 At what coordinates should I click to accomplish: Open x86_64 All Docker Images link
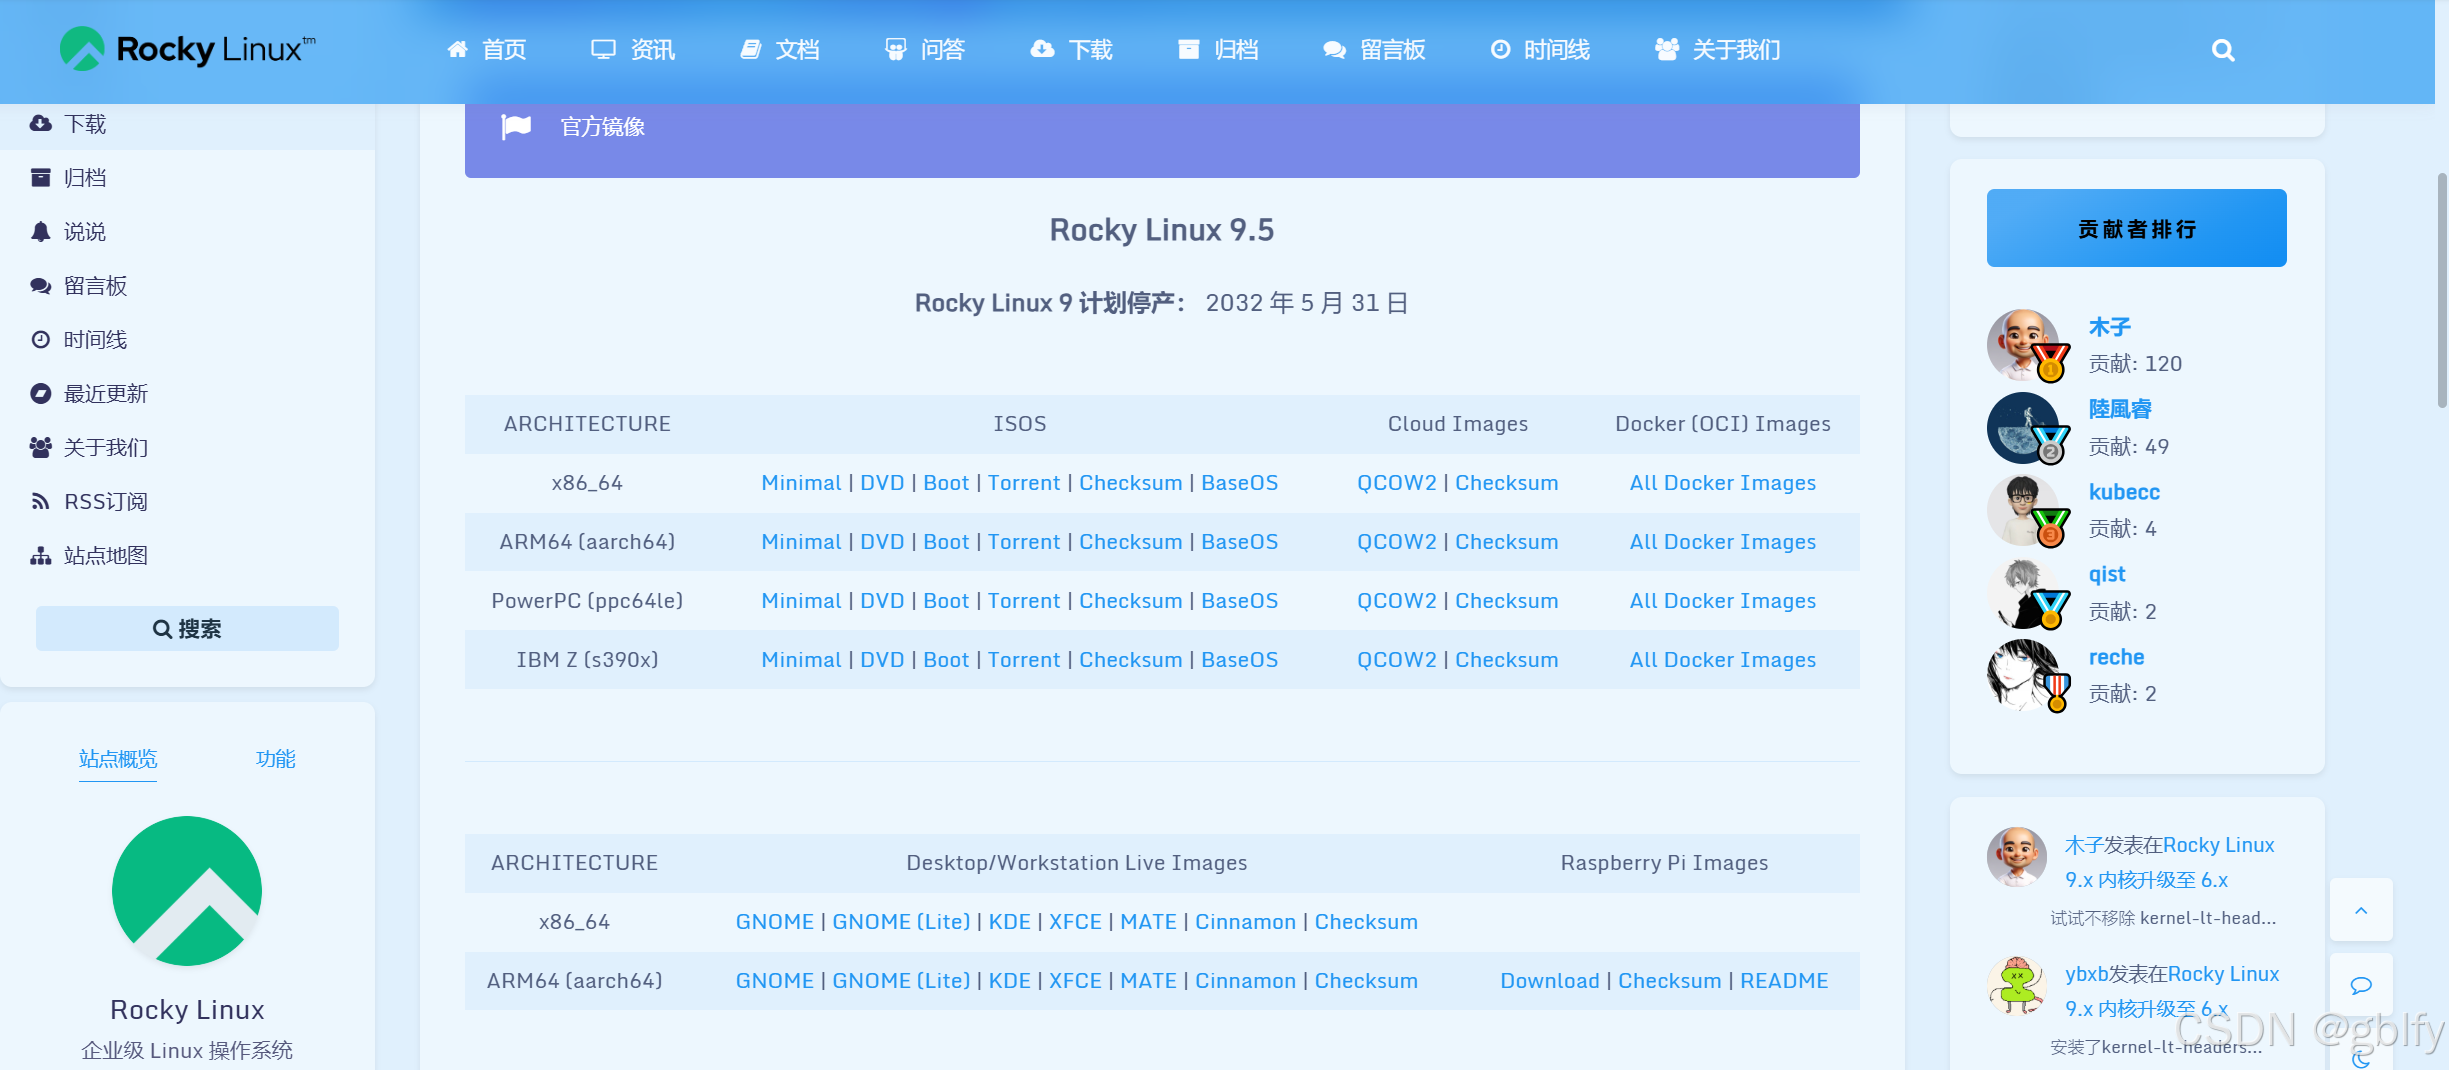point(1723,483)
